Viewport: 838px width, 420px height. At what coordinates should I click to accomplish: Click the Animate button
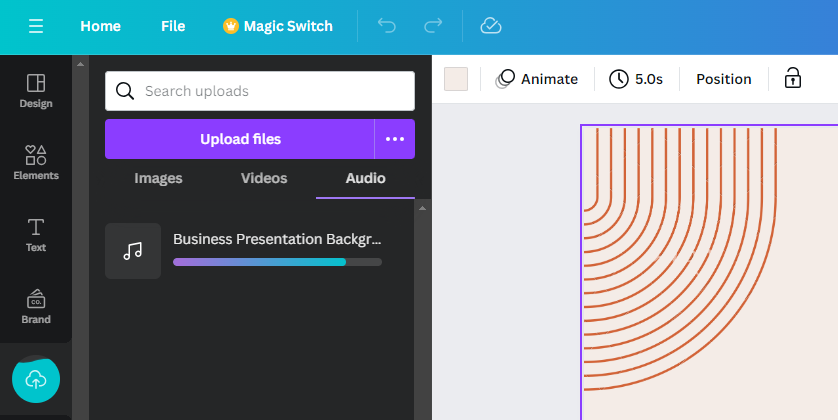coord(537,79)
